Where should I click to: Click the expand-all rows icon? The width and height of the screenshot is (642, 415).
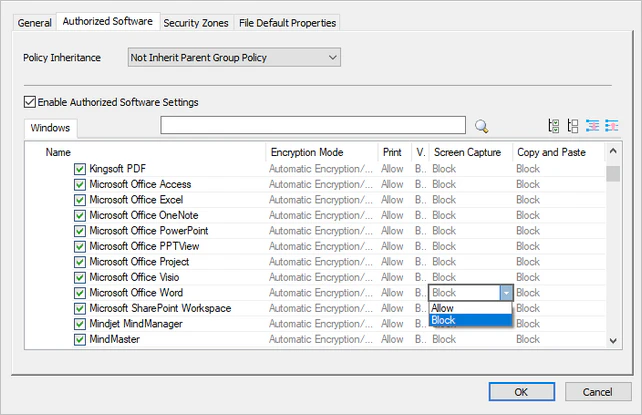[592, 126]
